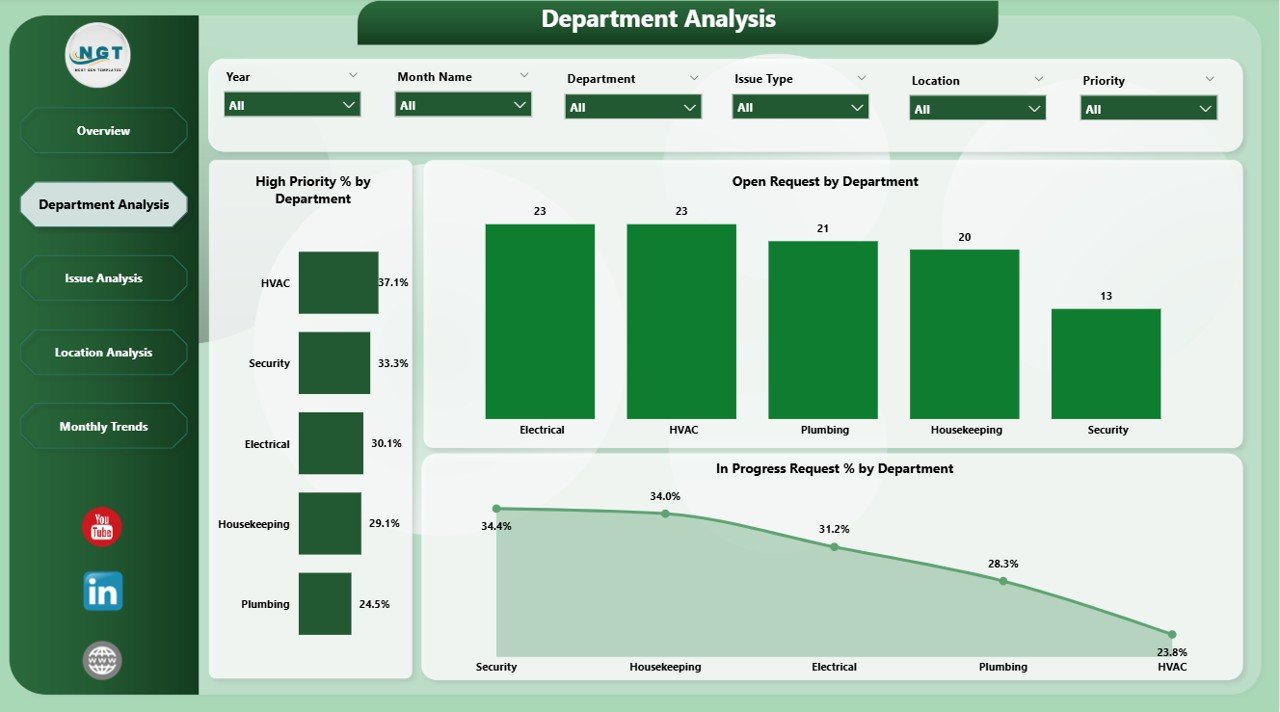This screenshot has height=712, width=1280.
Task: Click the NGT logo
Action: click(x=96, y=55)
